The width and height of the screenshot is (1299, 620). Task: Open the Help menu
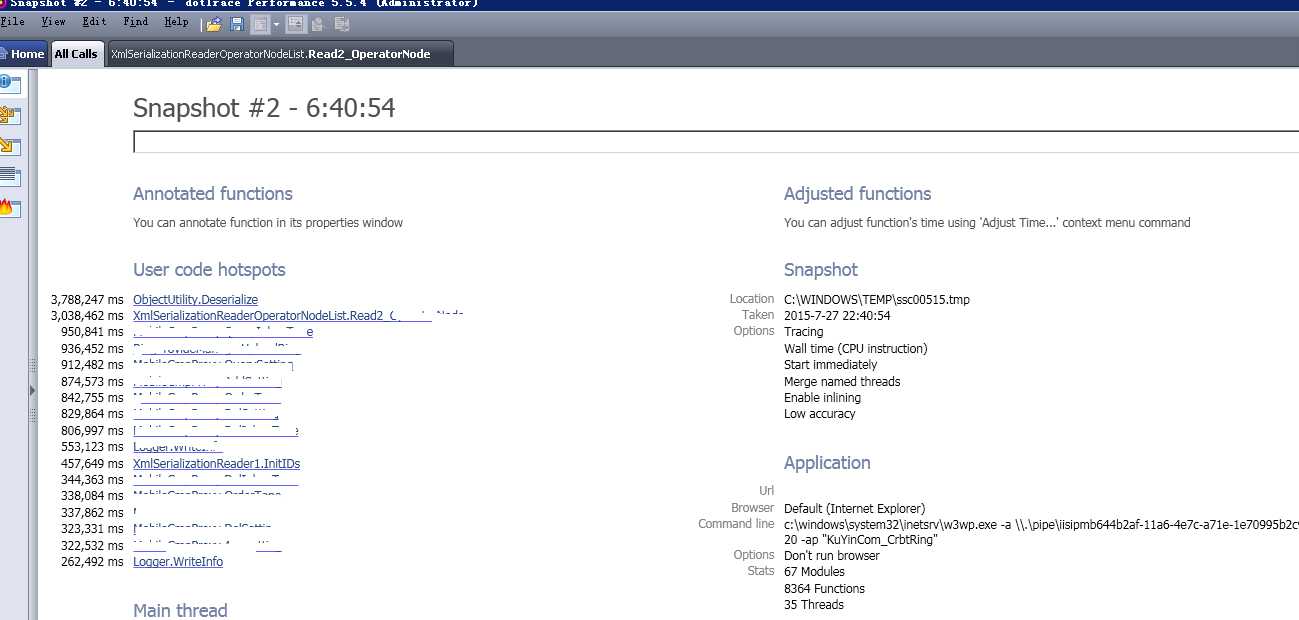pyautogui.click(x=176, y=22)
